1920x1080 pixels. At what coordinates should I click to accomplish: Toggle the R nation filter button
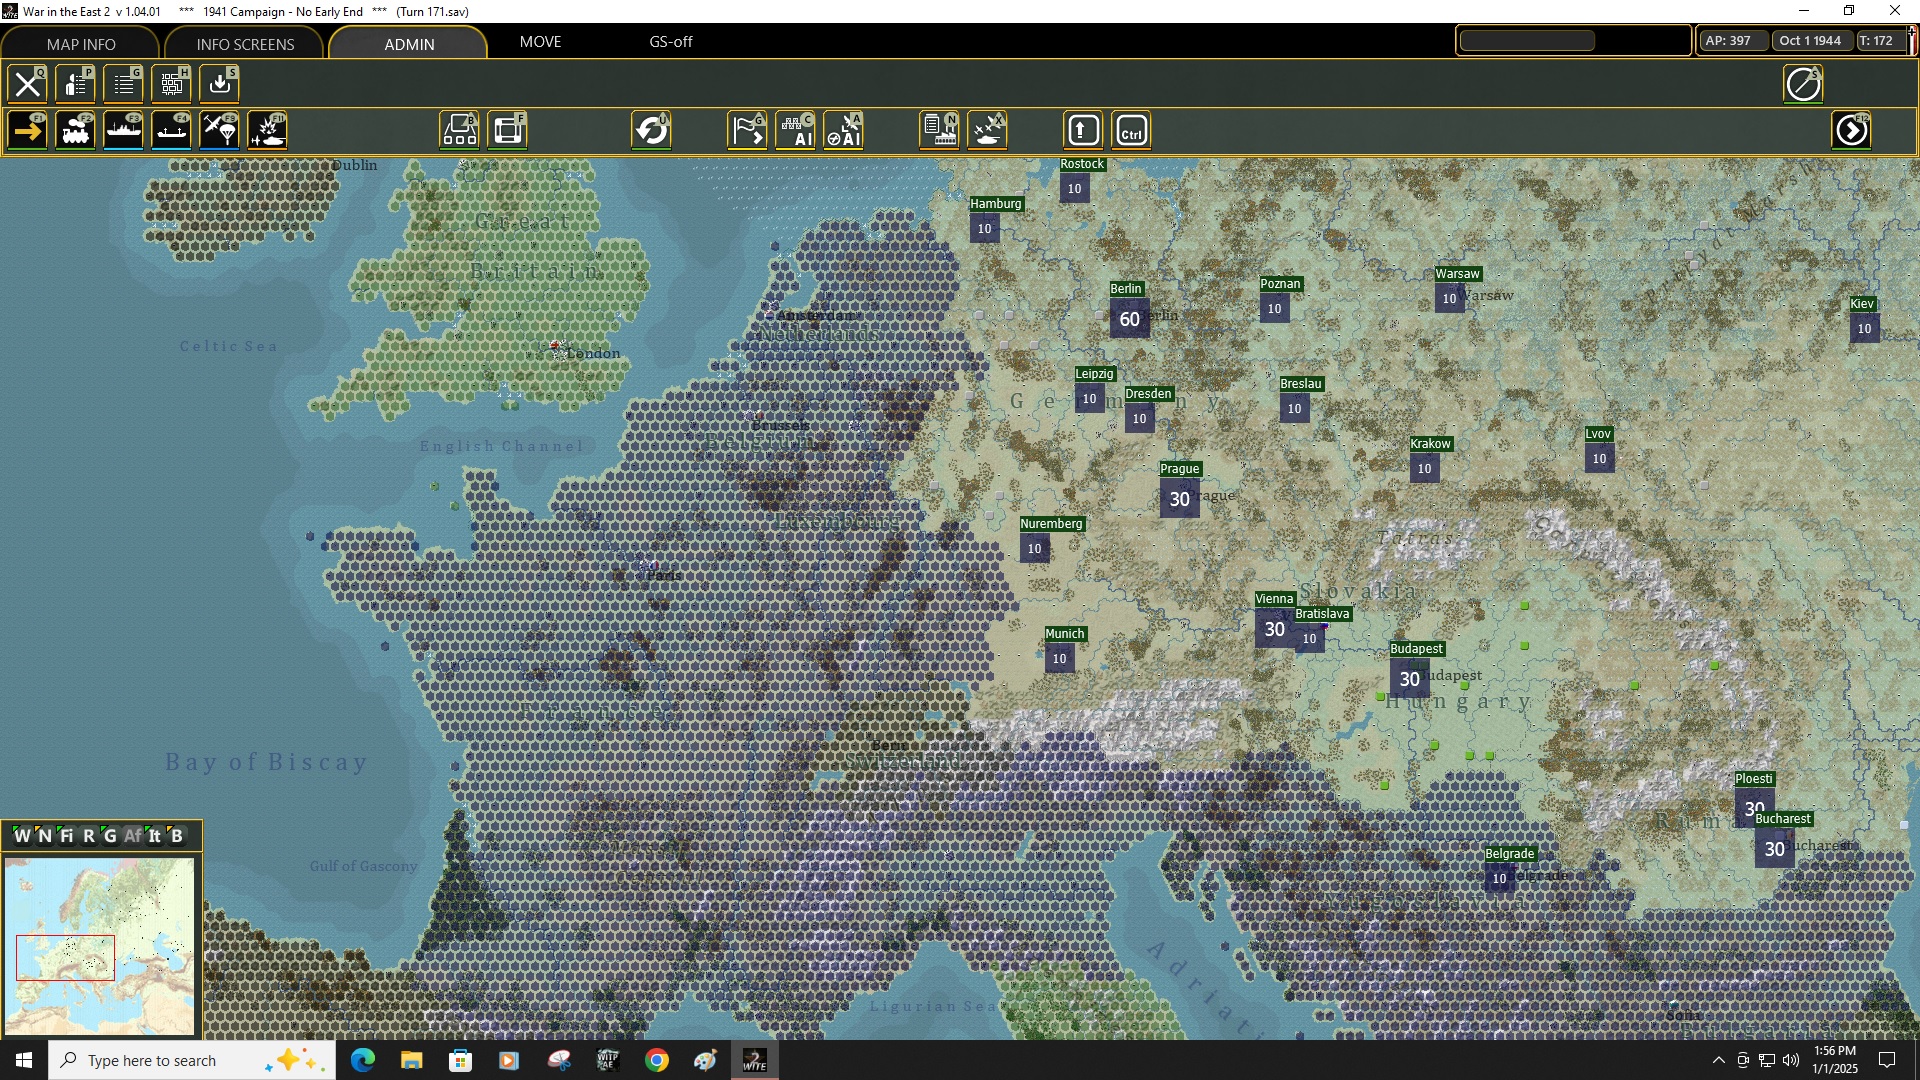88,836
